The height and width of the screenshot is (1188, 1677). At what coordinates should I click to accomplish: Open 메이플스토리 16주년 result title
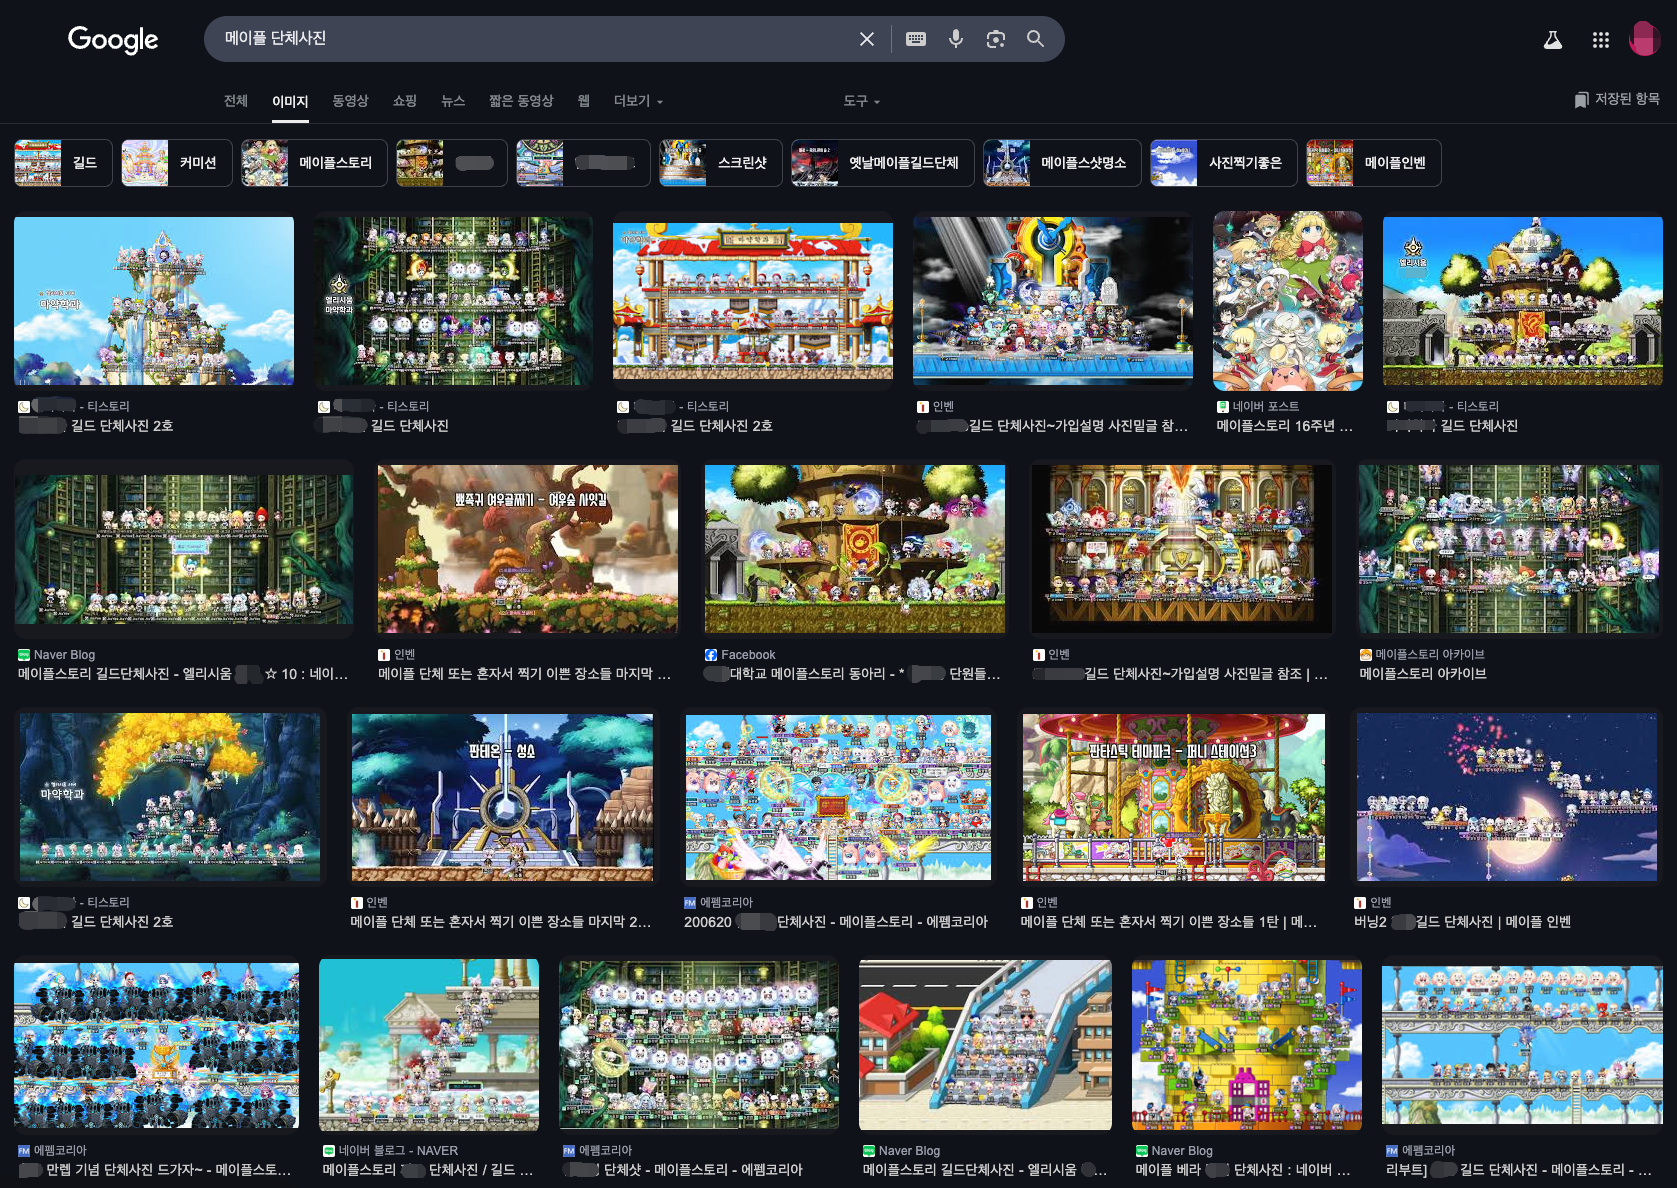click(1285, 426)
